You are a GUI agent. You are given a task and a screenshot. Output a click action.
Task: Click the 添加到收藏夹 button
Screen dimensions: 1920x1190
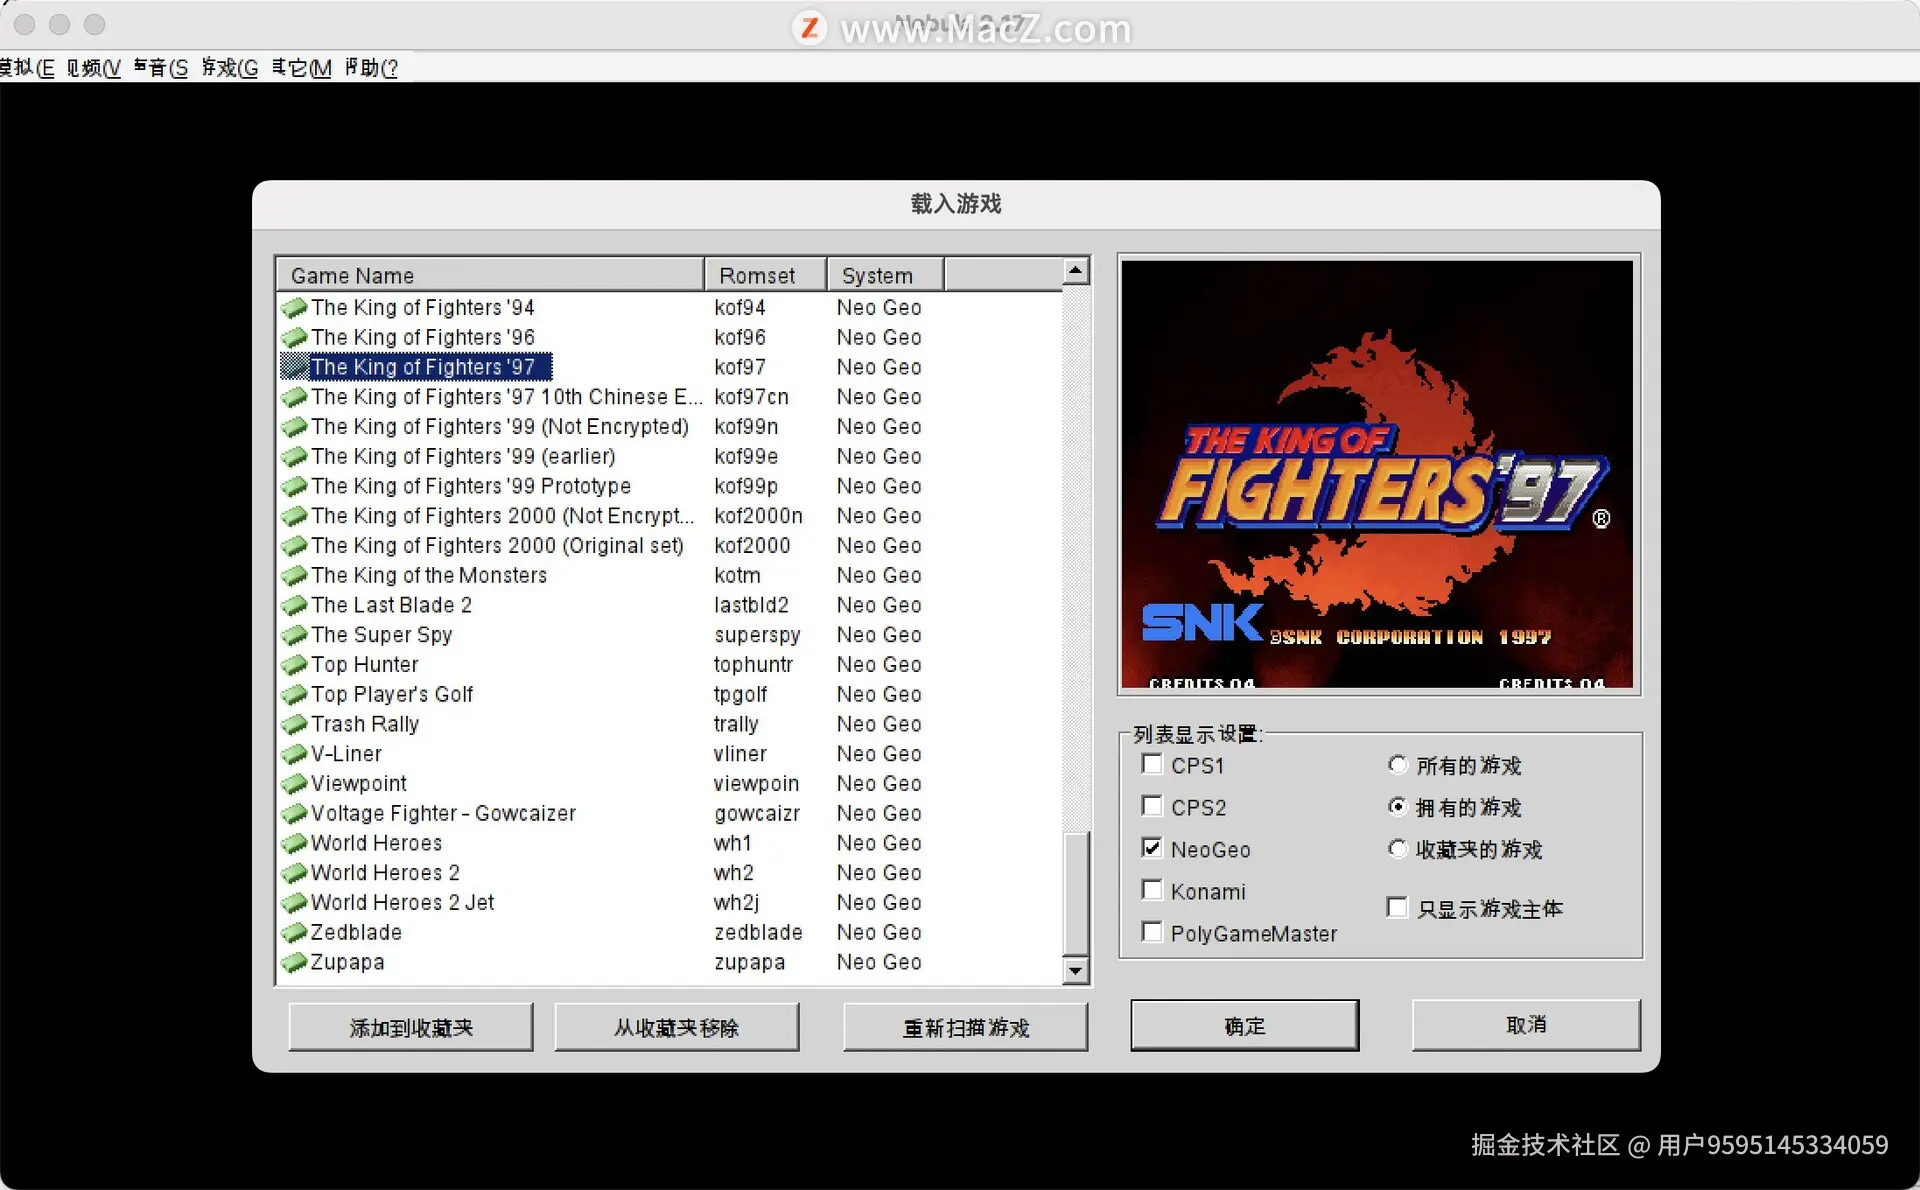[411, 1027]
